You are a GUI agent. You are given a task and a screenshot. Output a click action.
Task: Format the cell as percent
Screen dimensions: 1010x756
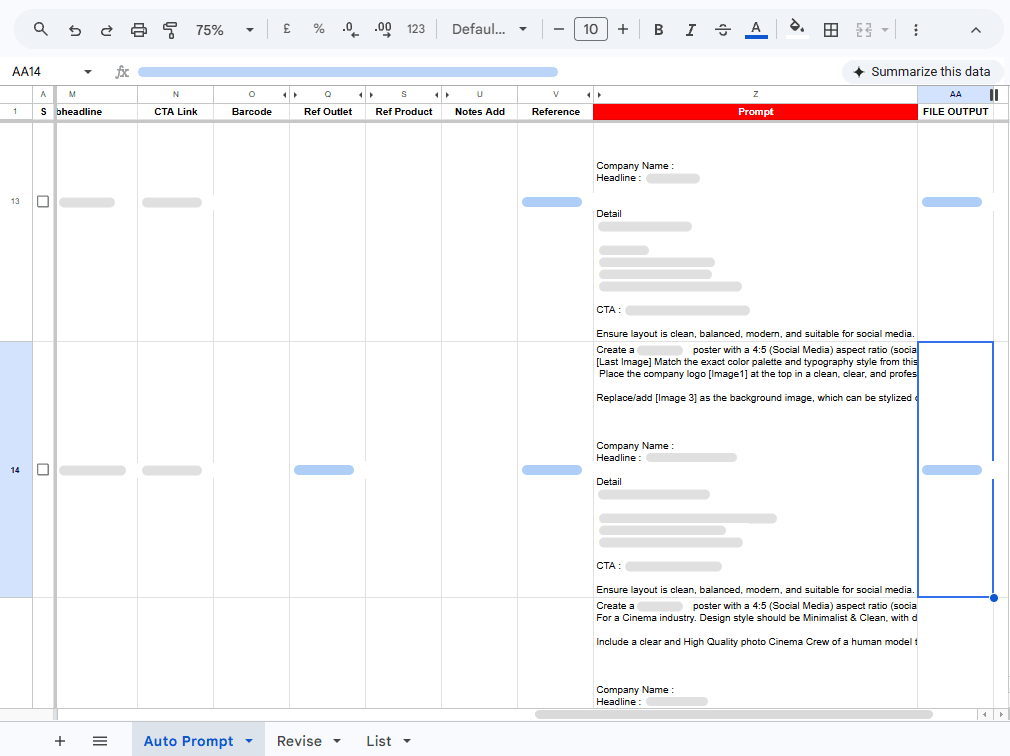318,29
